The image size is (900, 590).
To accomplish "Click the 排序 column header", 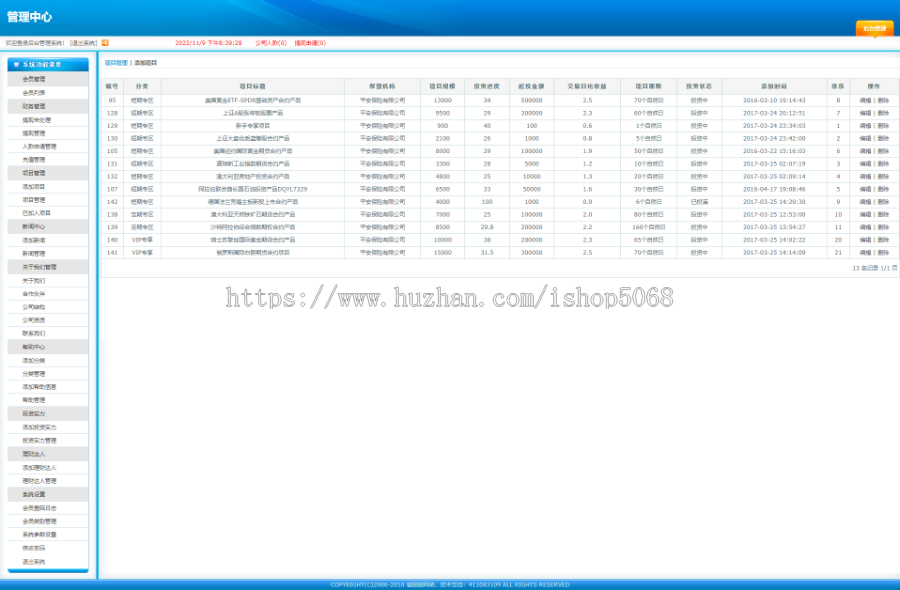I will (838, 86).
